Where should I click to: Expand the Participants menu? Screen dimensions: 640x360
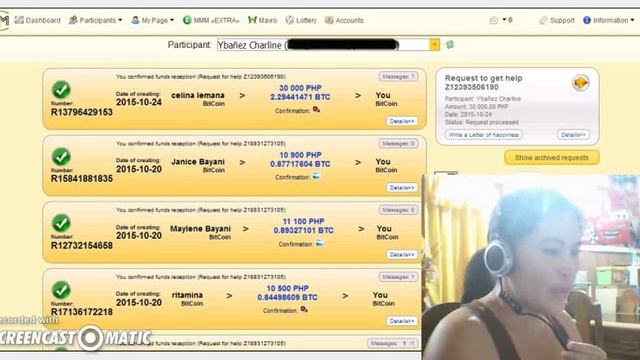click(x=96, y=20)
